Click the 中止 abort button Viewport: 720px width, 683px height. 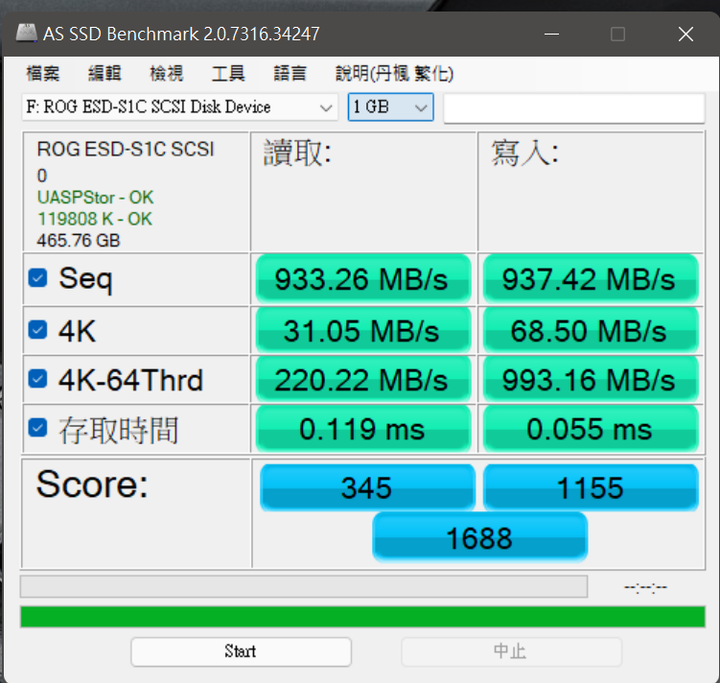click(511, 651)
